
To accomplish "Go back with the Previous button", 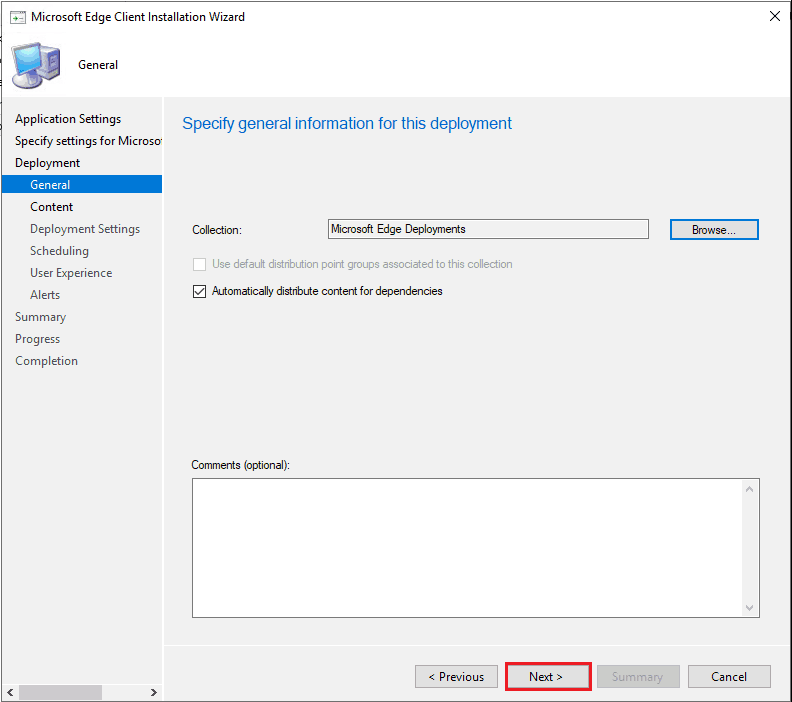I will coord(456,676).
